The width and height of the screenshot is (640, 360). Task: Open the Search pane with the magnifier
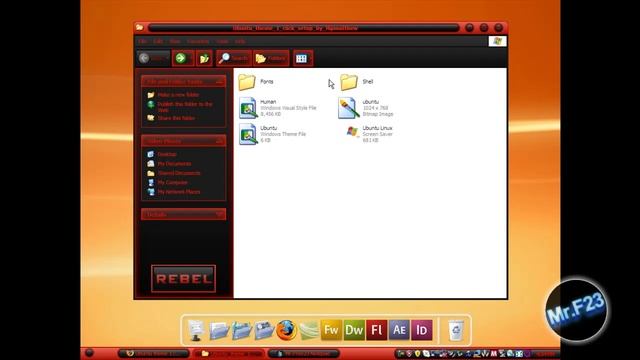233,58
